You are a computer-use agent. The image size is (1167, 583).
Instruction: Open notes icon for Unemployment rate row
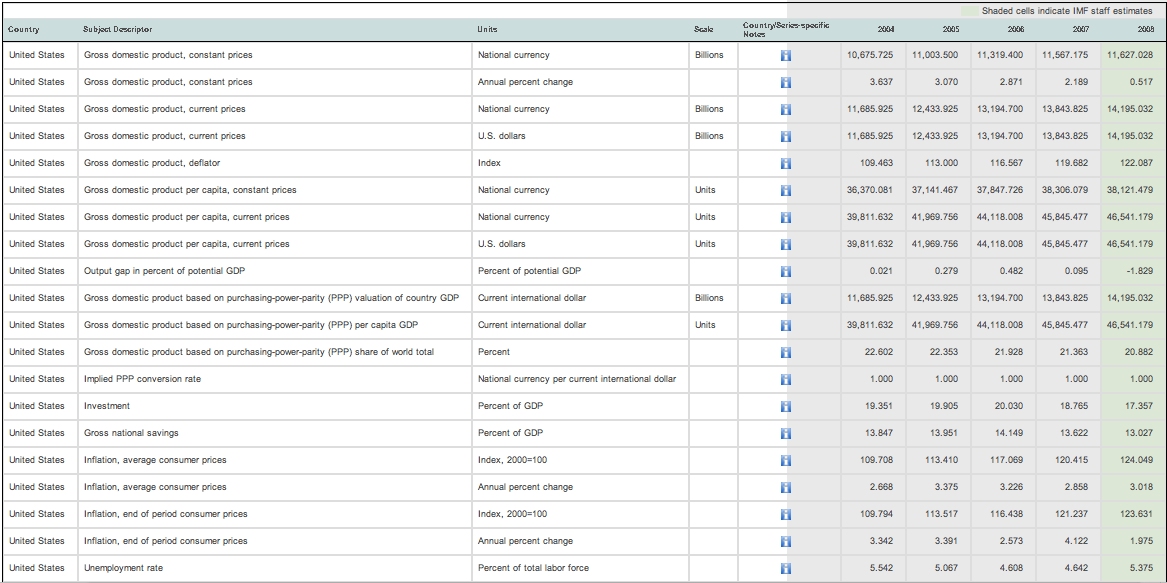point(786,568)
